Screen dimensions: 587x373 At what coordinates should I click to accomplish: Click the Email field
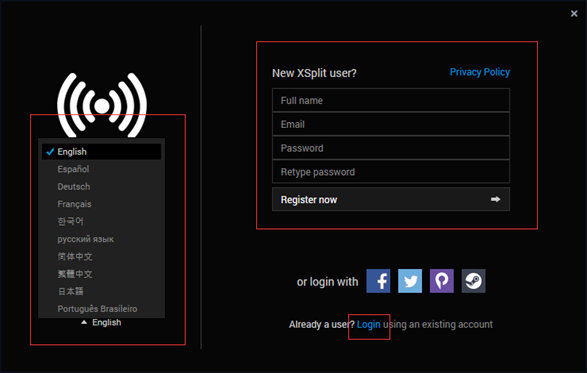[391, 124]
